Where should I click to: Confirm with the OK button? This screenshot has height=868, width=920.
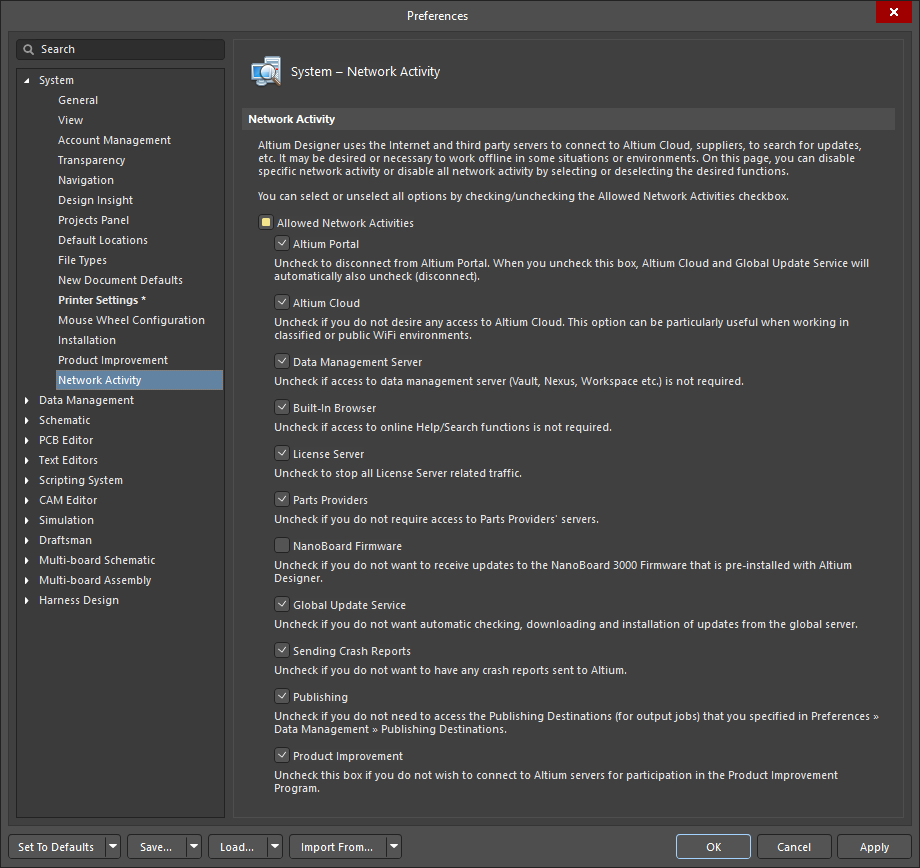point(713,847)
